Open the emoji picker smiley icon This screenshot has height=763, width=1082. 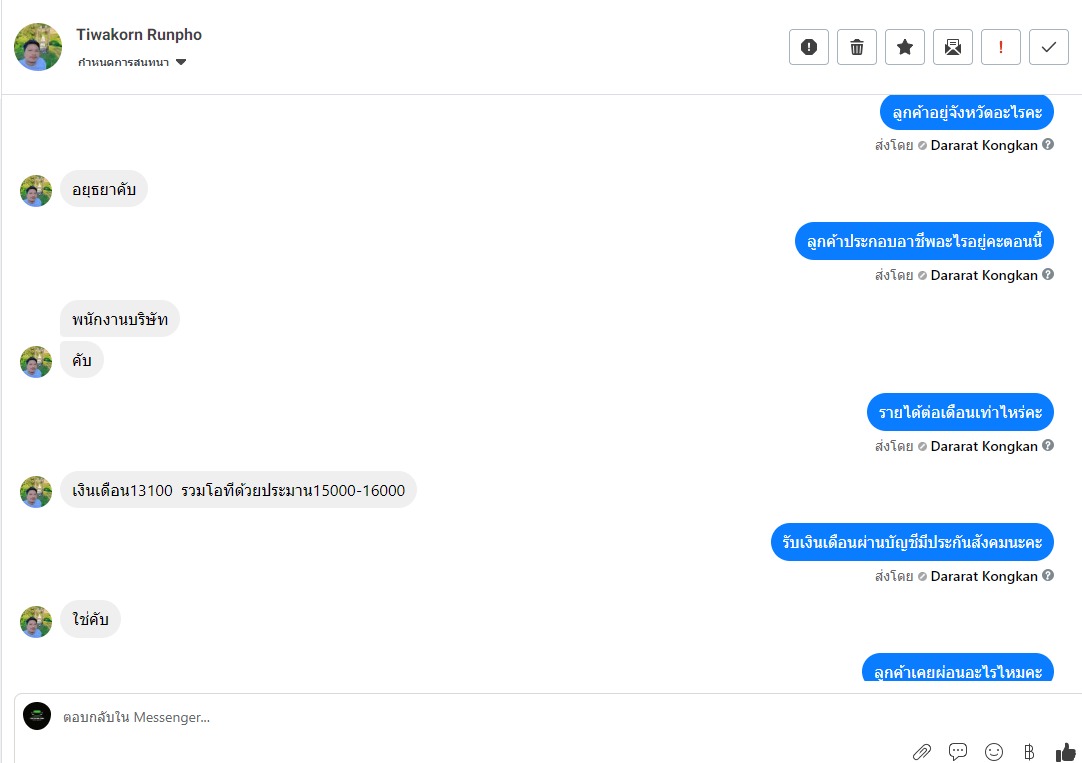point(994,751)
